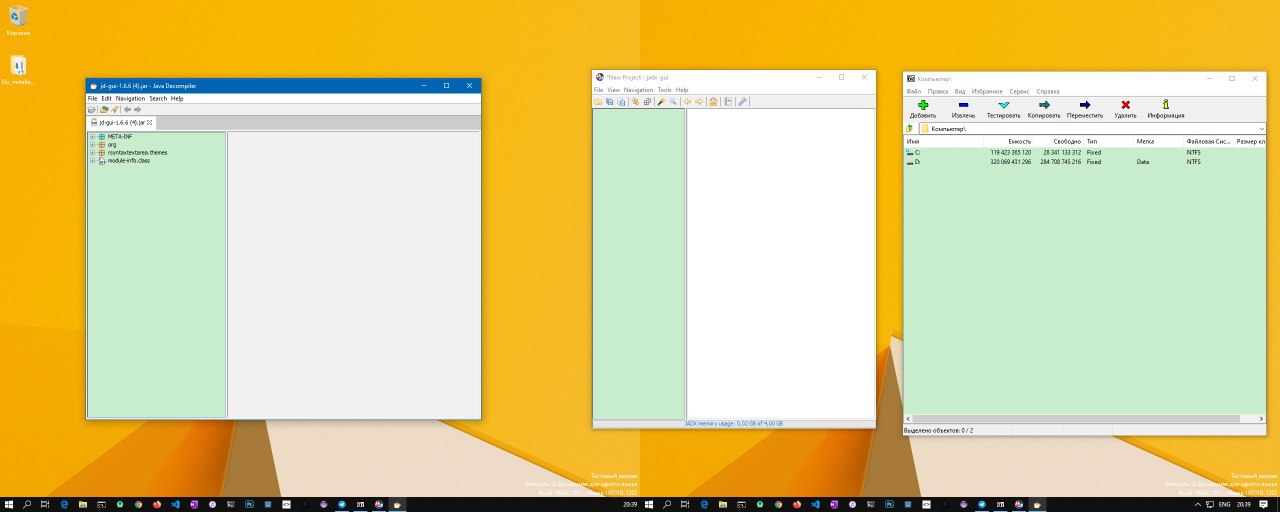
Task: Toggle Sync with editor in jadx-gui
Action: [635, 102]
